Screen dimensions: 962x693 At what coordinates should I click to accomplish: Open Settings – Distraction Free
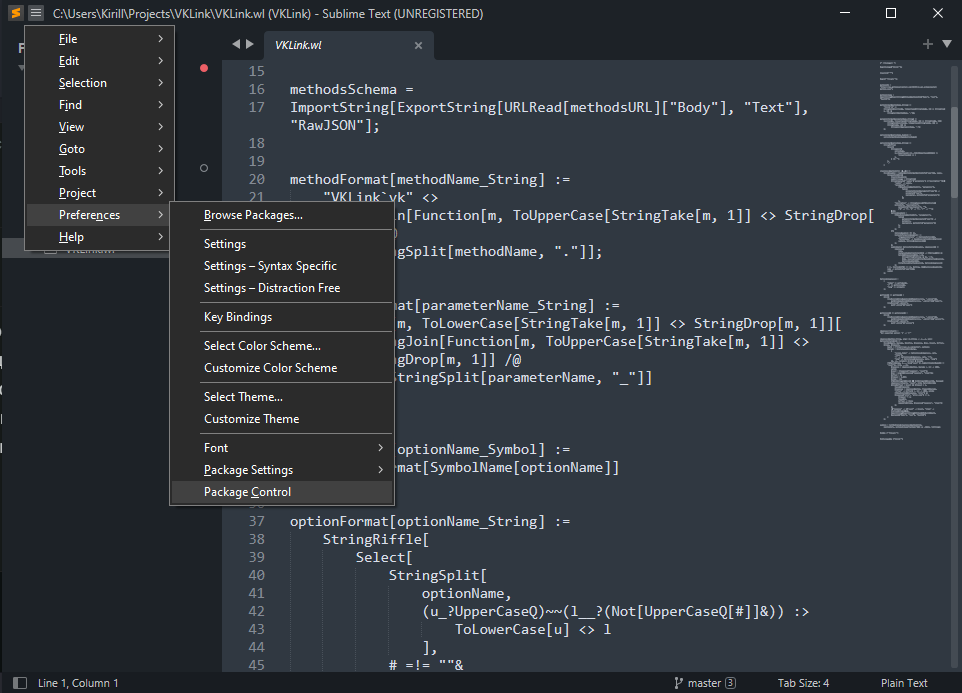coord(282,288)
